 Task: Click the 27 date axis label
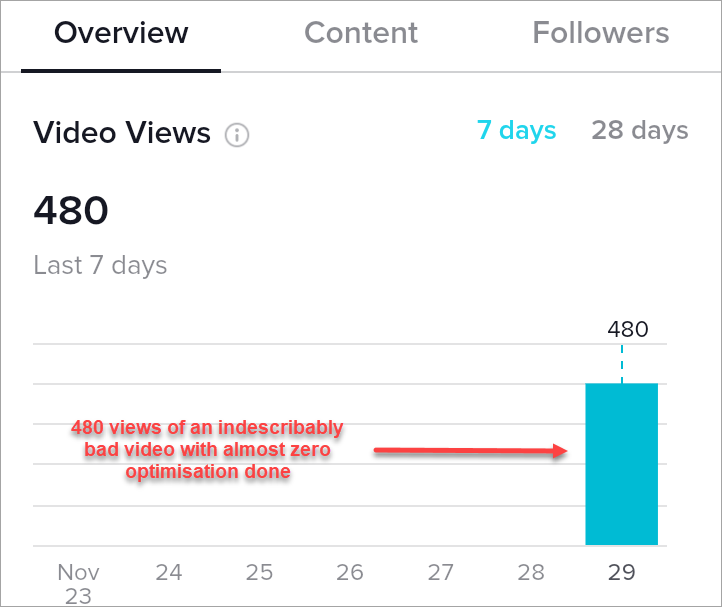point(440,573)
